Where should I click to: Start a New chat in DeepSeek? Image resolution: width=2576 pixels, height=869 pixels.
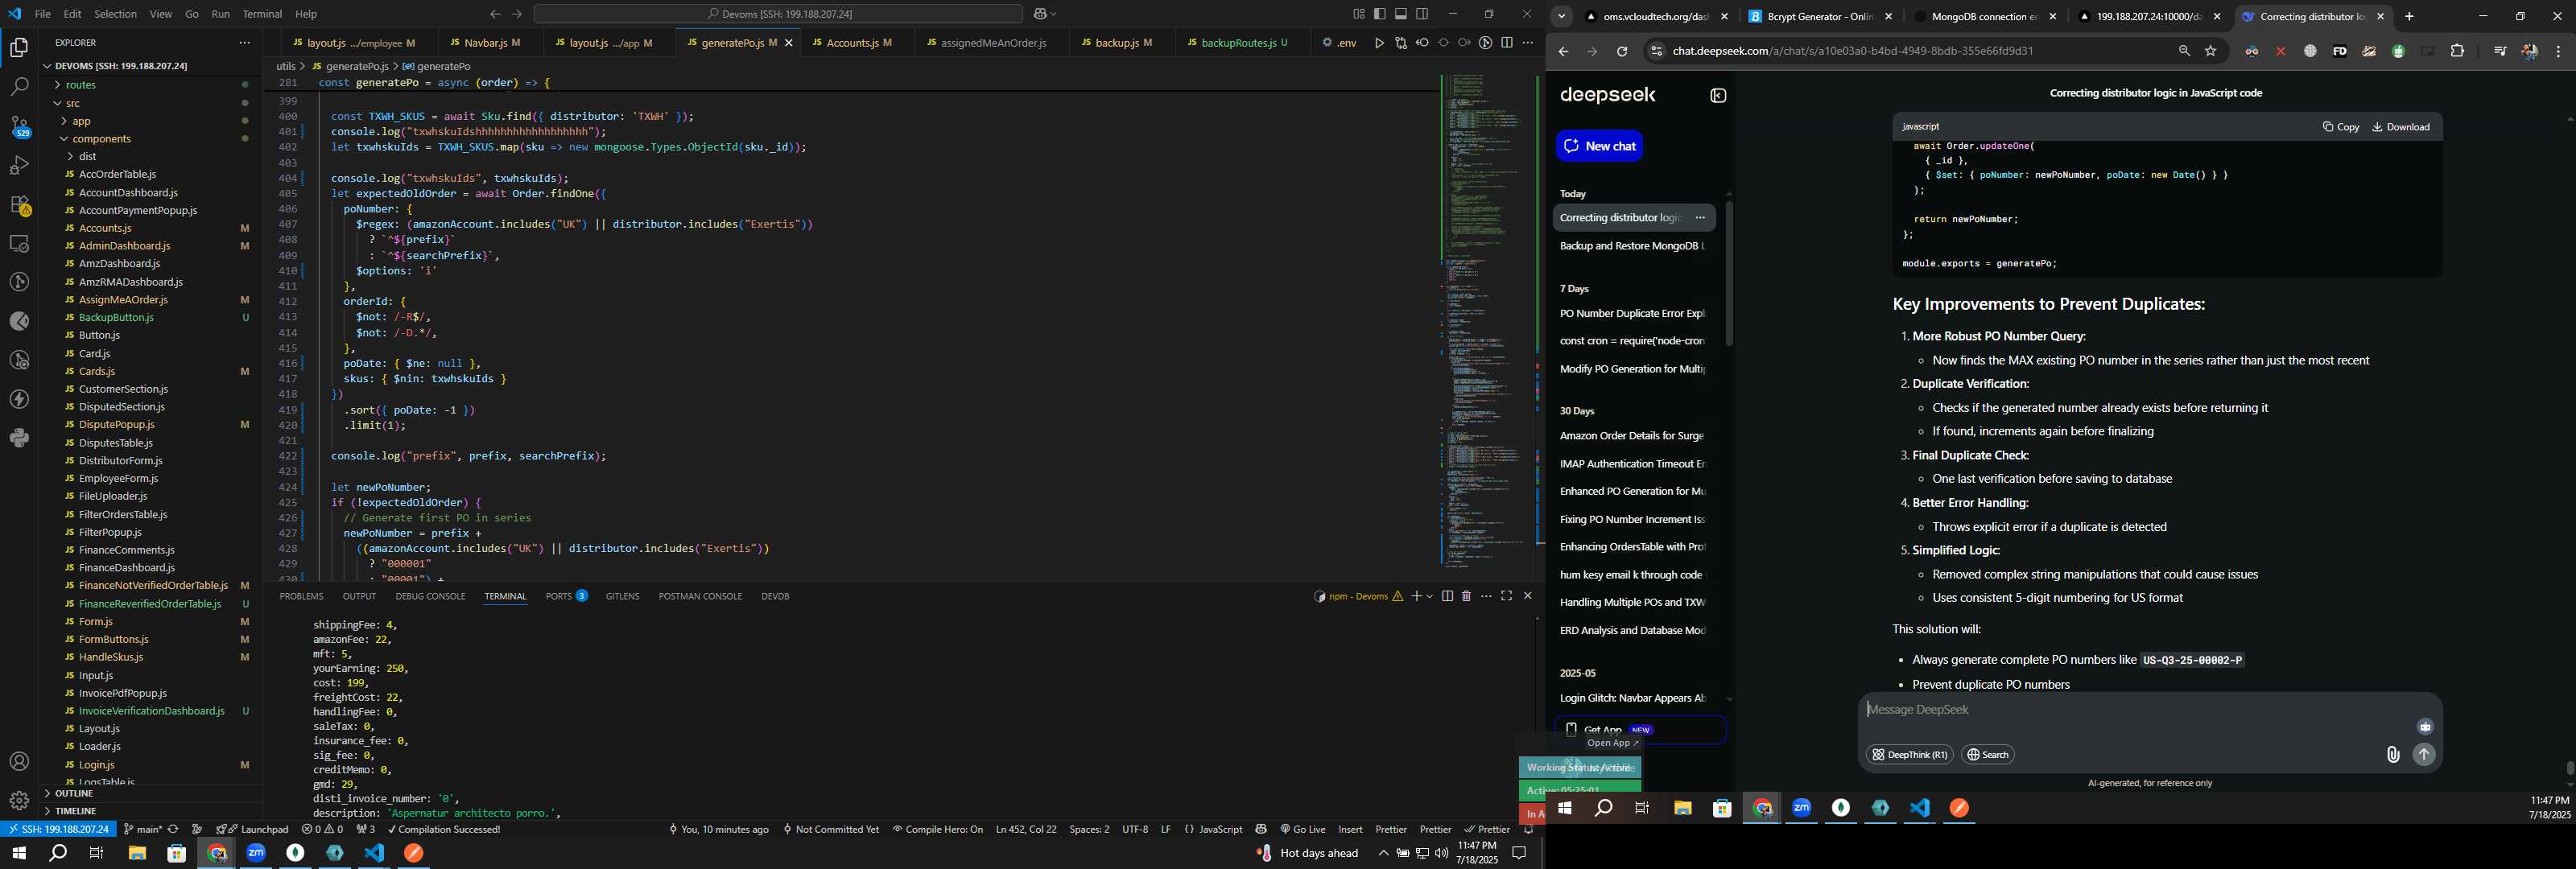(x=1598, y=146)
